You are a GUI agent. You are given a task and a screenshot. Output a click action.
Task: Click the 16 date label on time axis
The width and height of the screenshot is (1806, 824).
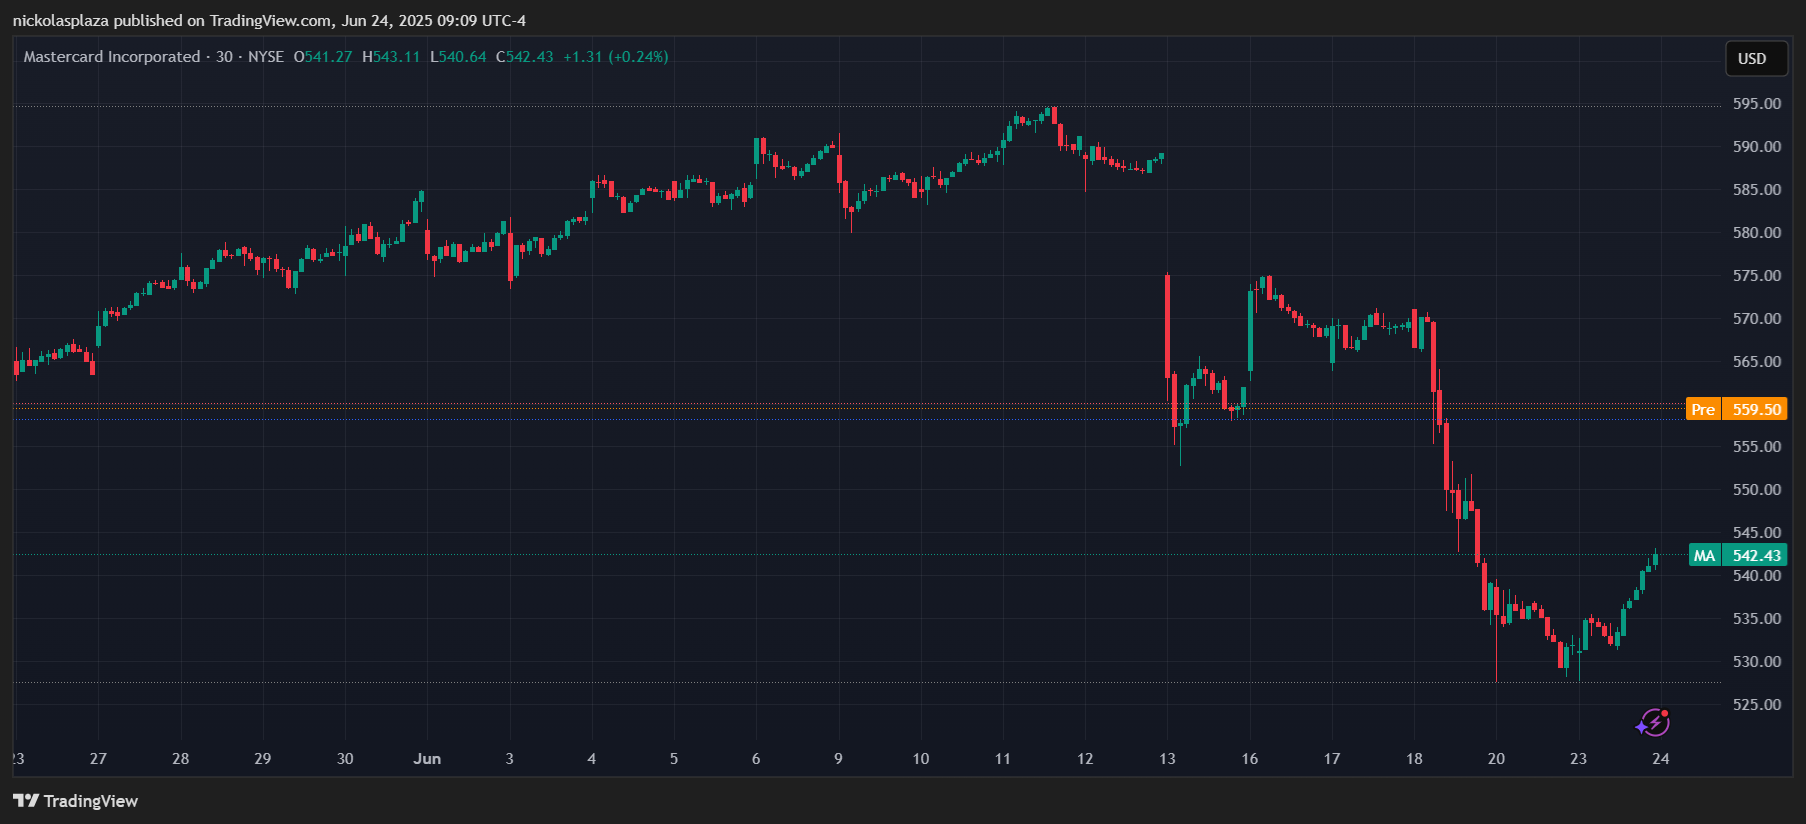click(x=1250, y=759)
